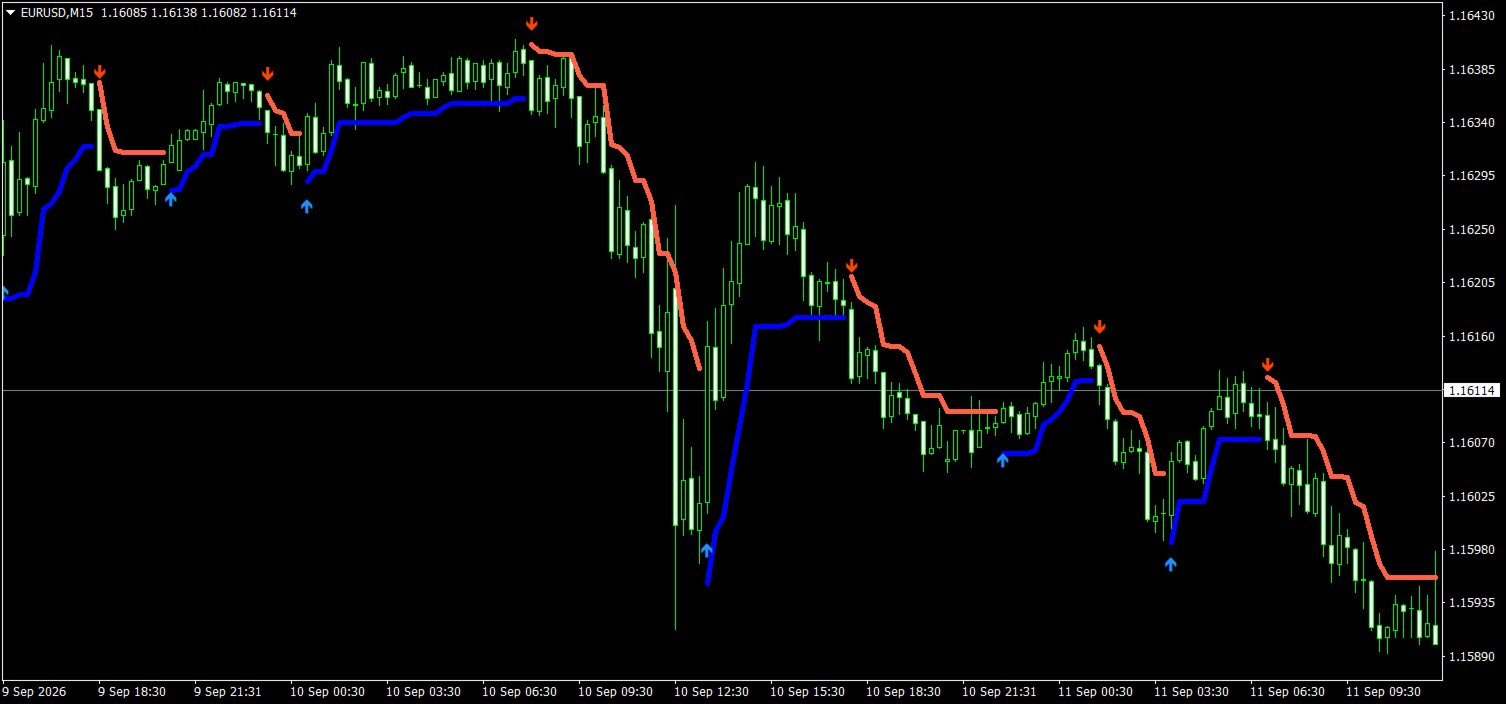This screenshot has height=704, width=1506.
Task: Click the red down arrow at chart's highest peak
Action: tap(532, 24)
